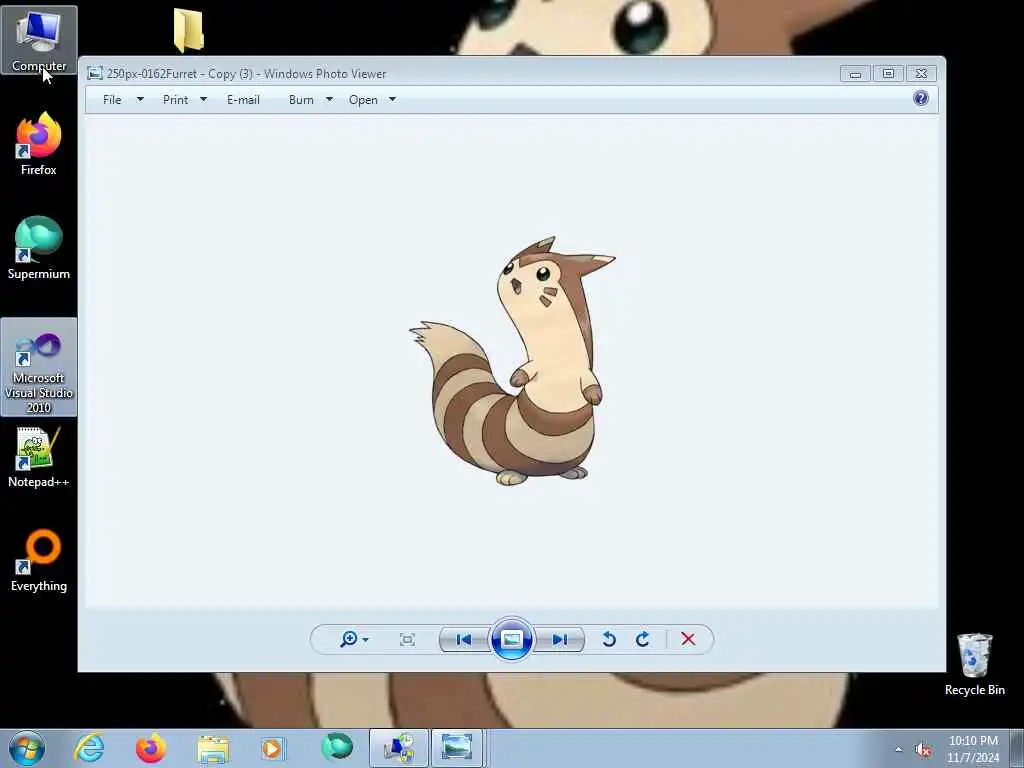Viewport: 1024px width, 768px height.
Task: Click the E-mail command
Action: [244, 100]
